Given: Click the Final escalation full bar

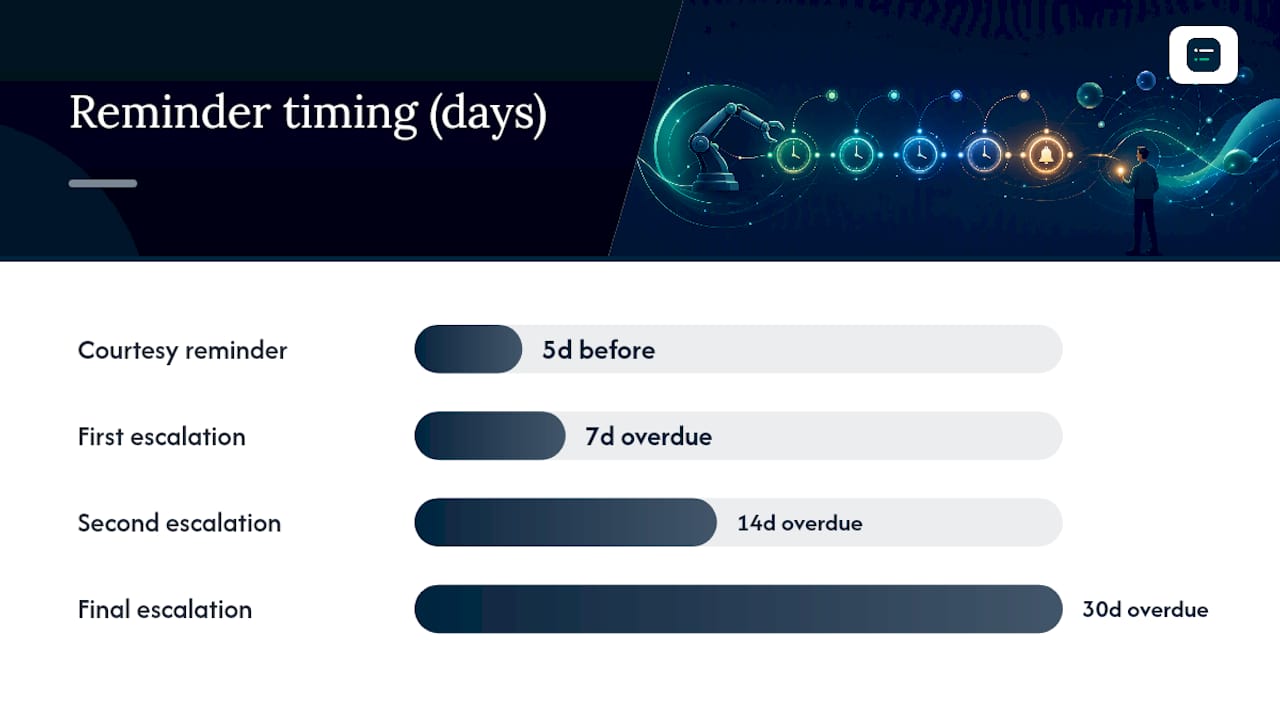Looking at the screenshot, I should pyautogui.click(x=738, y=609).
